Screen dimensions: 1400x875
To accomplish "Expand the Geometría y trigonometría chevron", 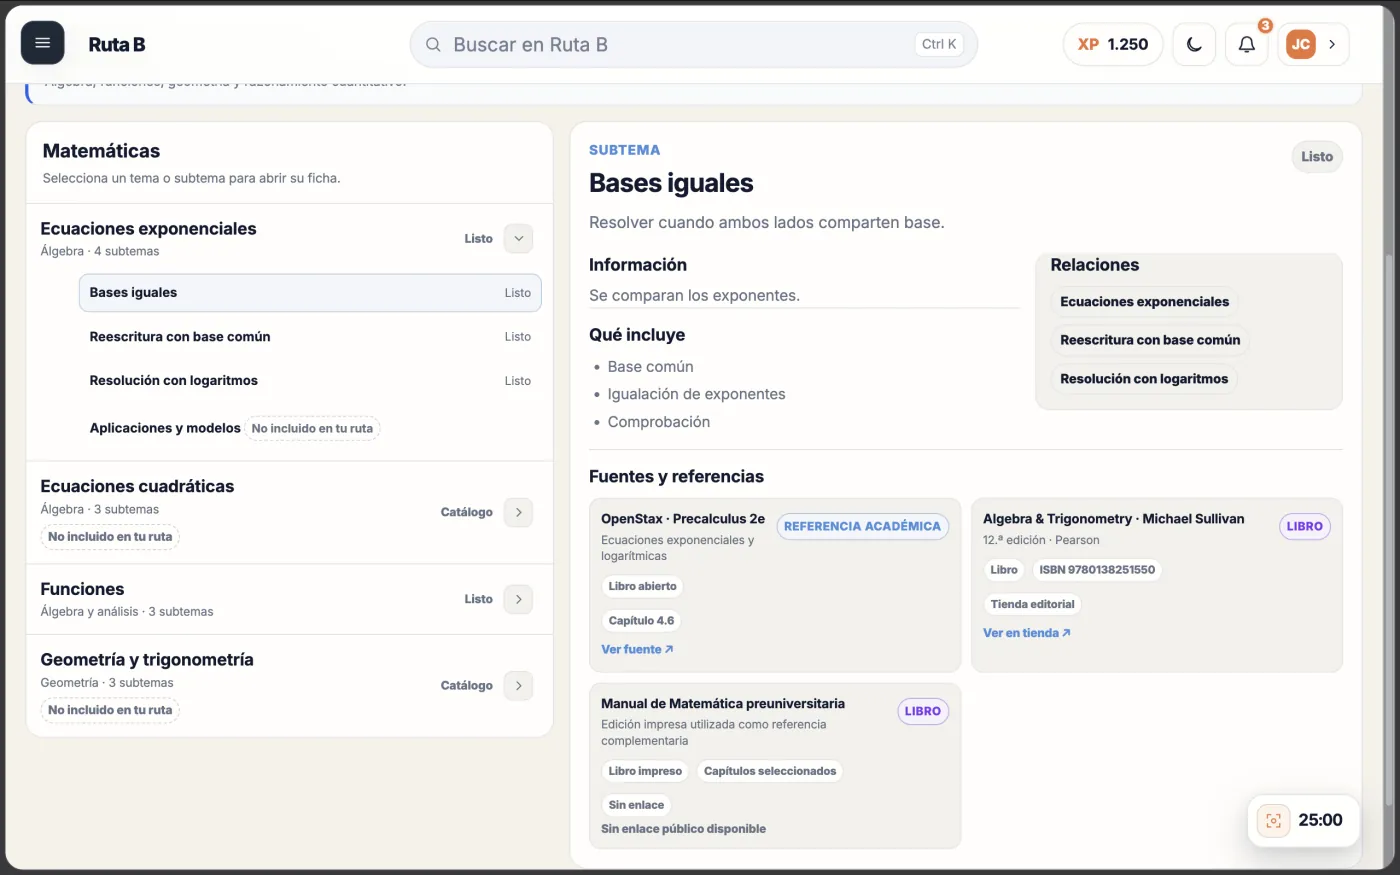I will tap(518, 686).
